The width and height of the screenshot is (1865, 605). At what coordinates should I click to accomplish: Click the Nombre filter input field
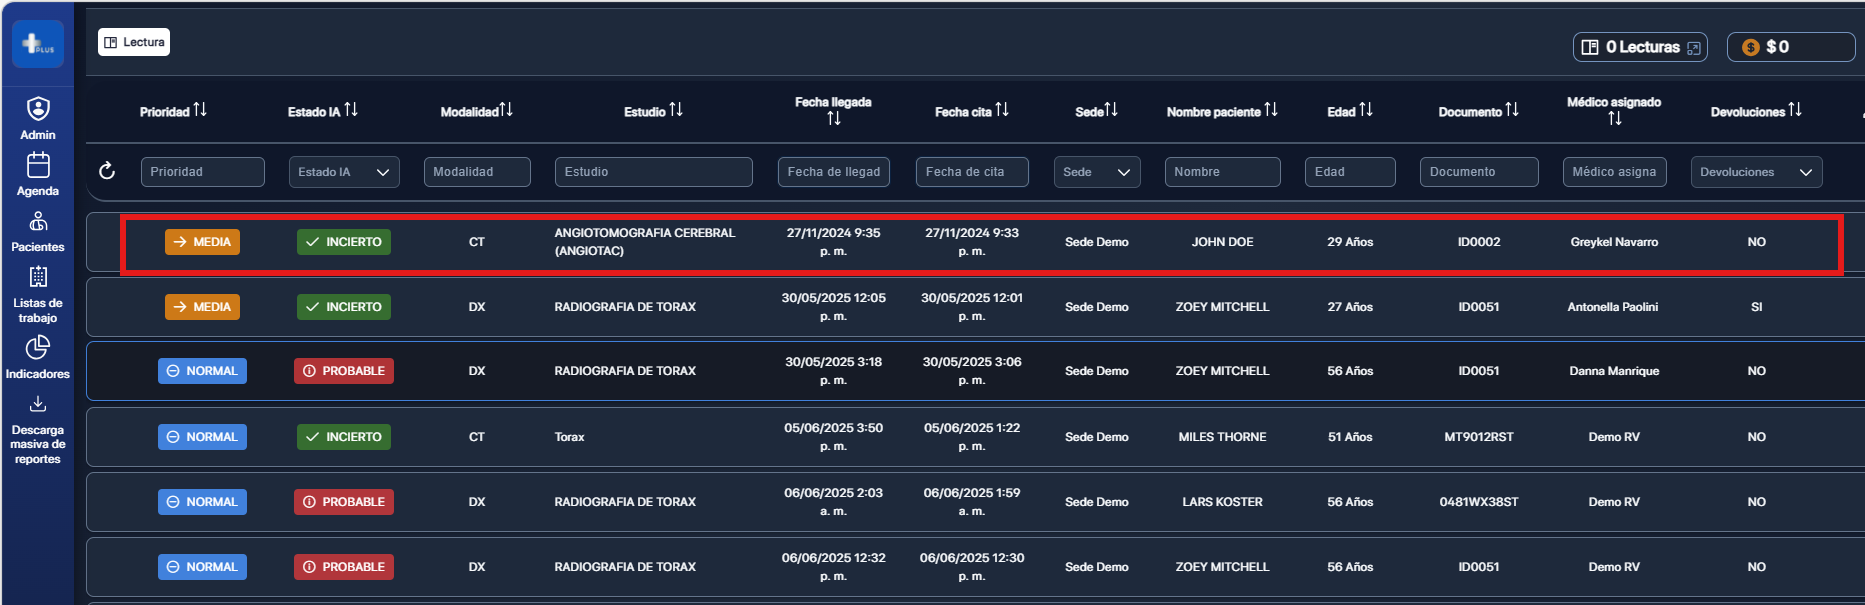1222,172
